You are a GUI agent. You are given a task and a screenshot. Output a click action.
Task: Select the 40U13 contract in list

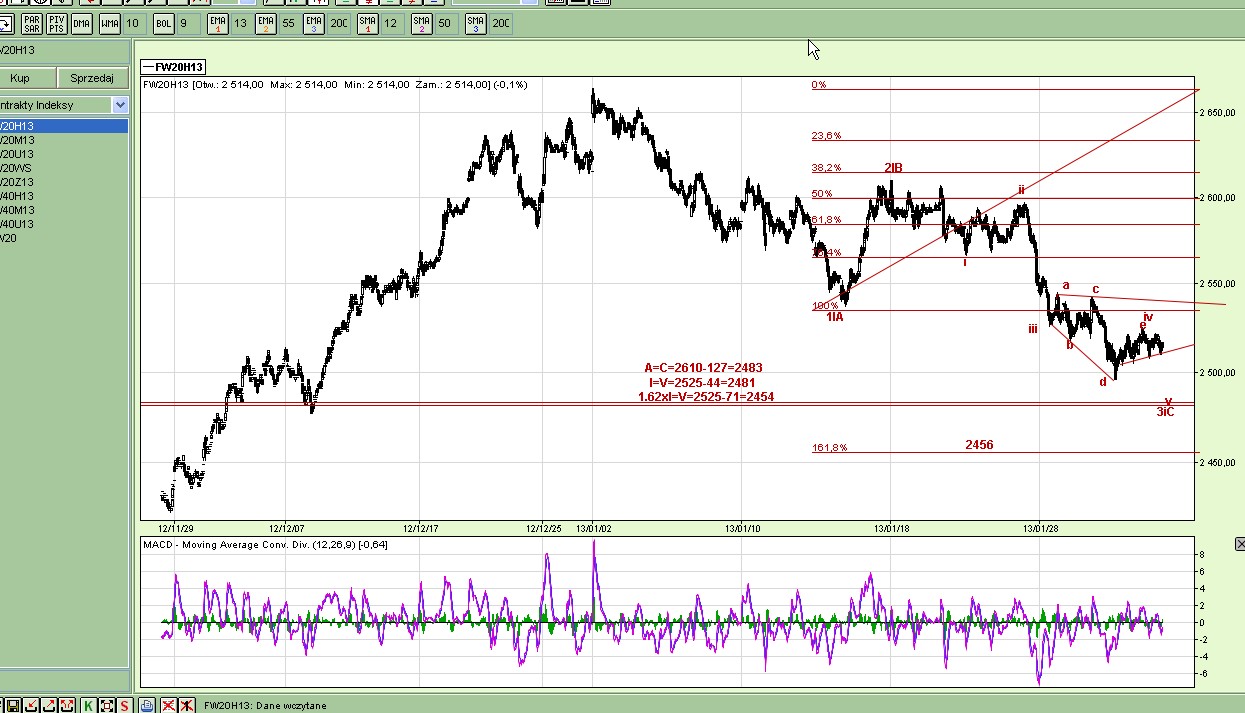pos(64,224)
